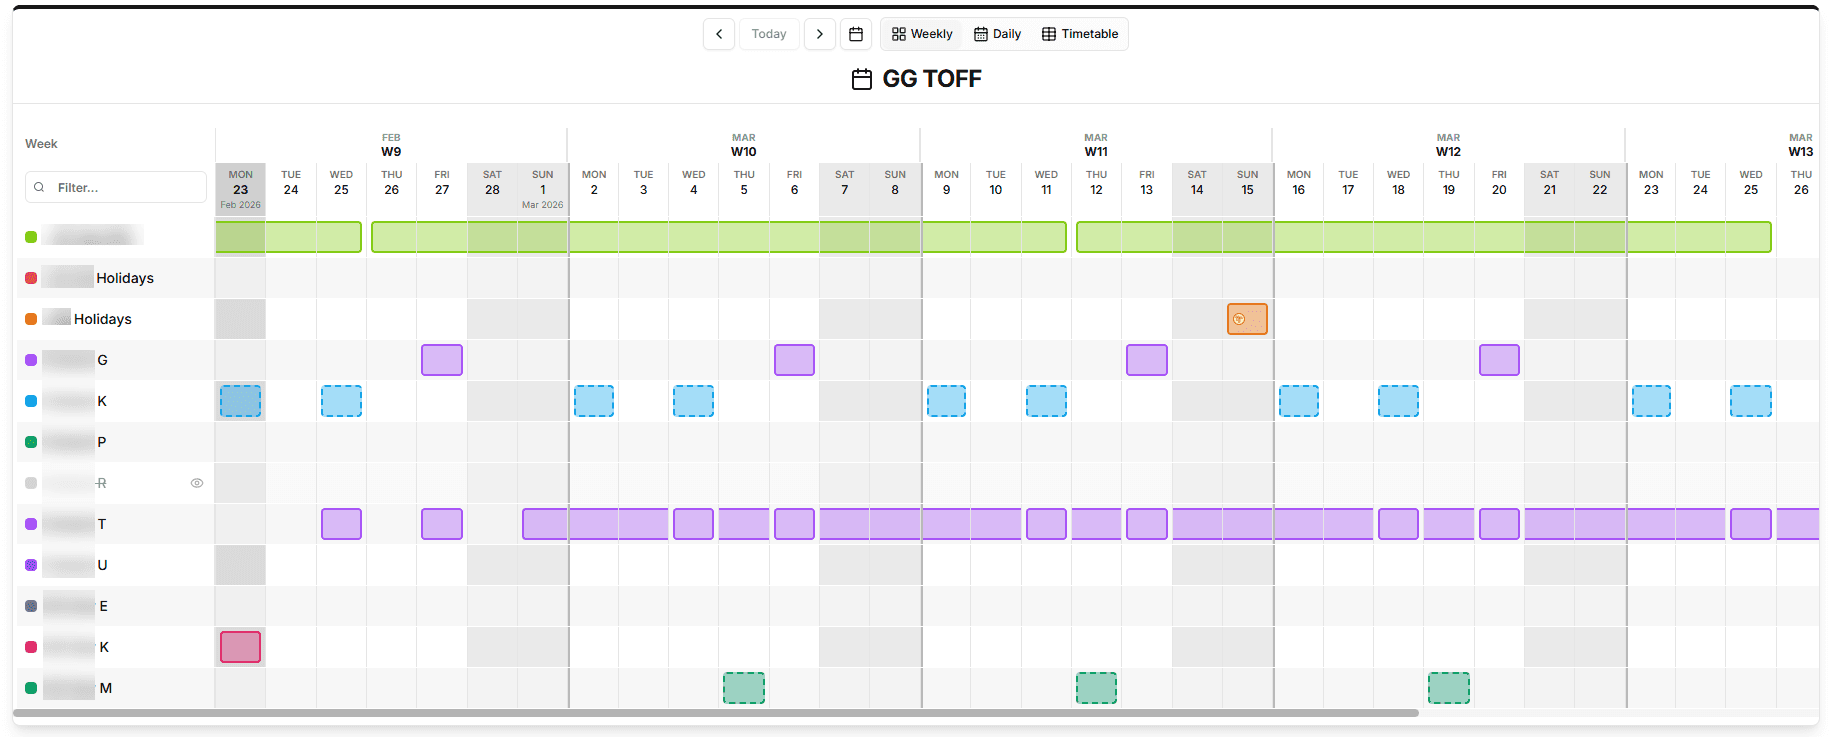Viewport: 1832px width, 737px height.
Task: Click the orange event on Sunday March 15
Action: click(x=1247, y=319)
